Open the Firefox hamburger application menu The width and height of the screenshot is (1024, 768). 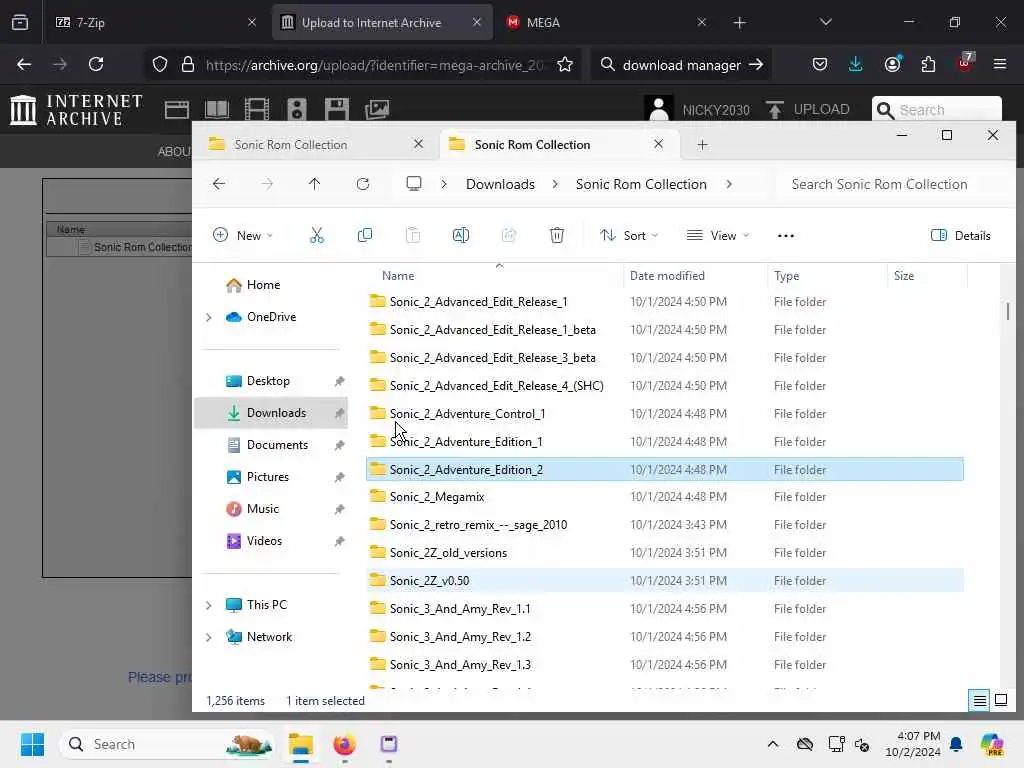click(x=1000, y=64)
